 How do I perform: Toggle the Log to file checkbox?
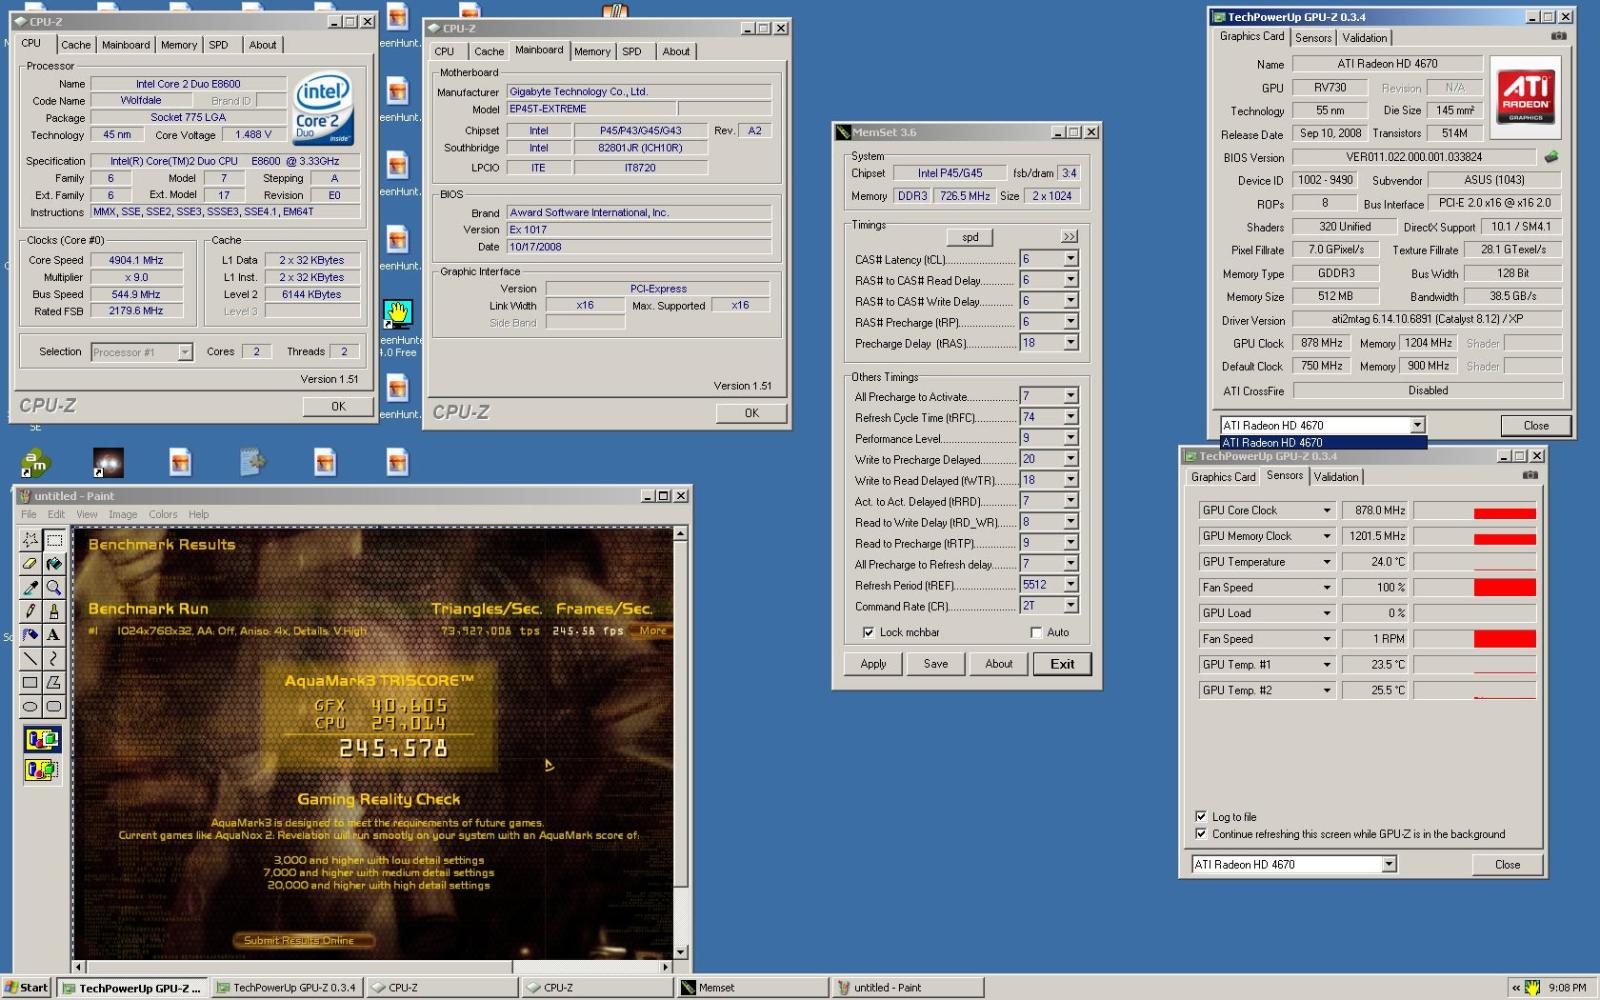1201,816
